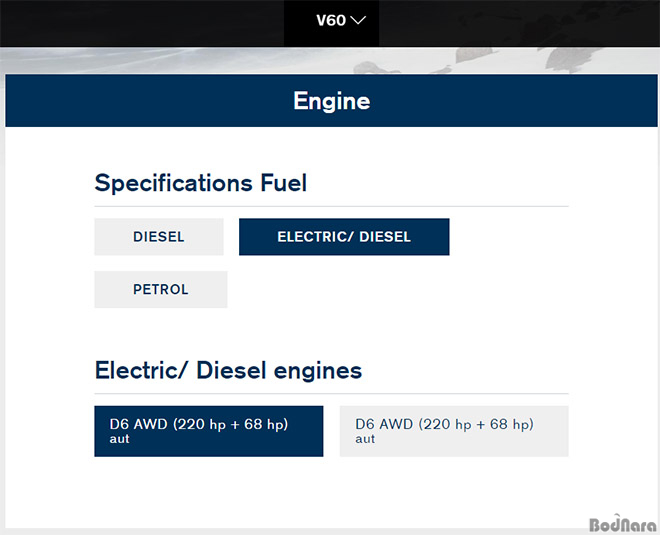The width and height of the screenshot is (660, 535).
Task: Click the chevron arrow beside V60
Action: pyautogui.click(x=358, y=20)
